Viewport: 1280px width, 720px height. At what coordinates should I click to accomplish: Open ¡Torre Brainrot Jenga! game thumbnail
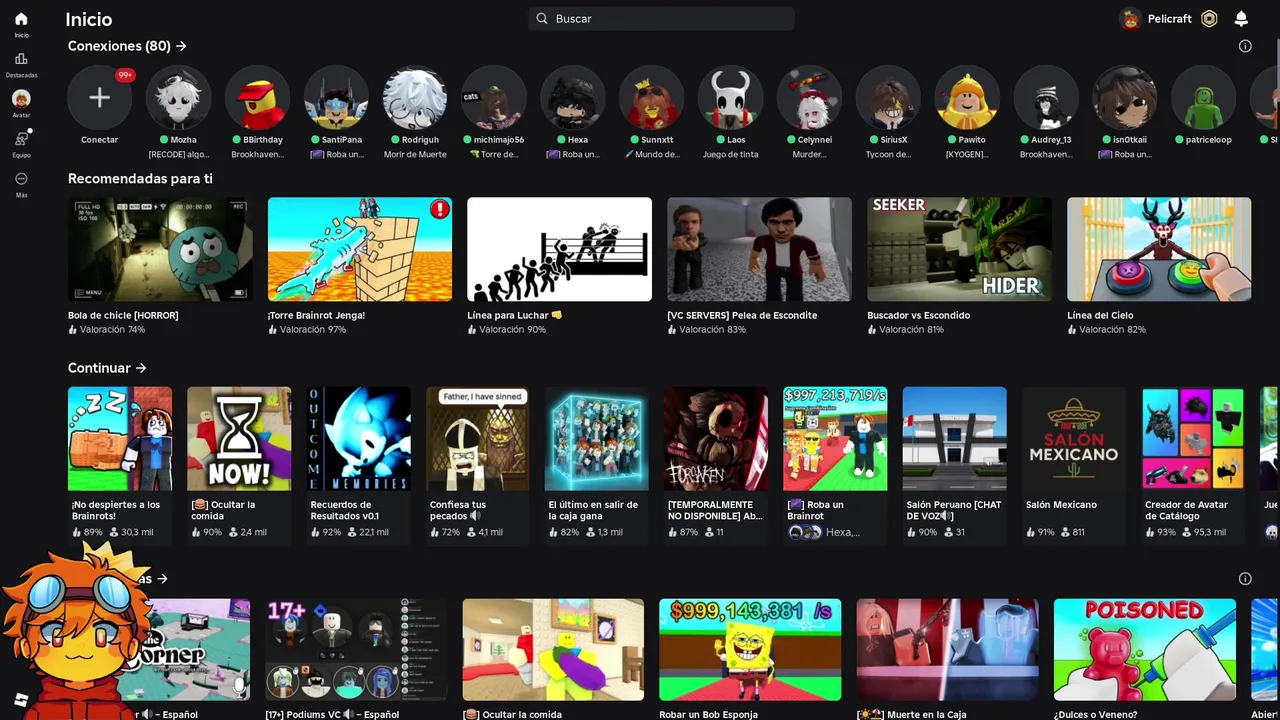[x=360, y=249]
